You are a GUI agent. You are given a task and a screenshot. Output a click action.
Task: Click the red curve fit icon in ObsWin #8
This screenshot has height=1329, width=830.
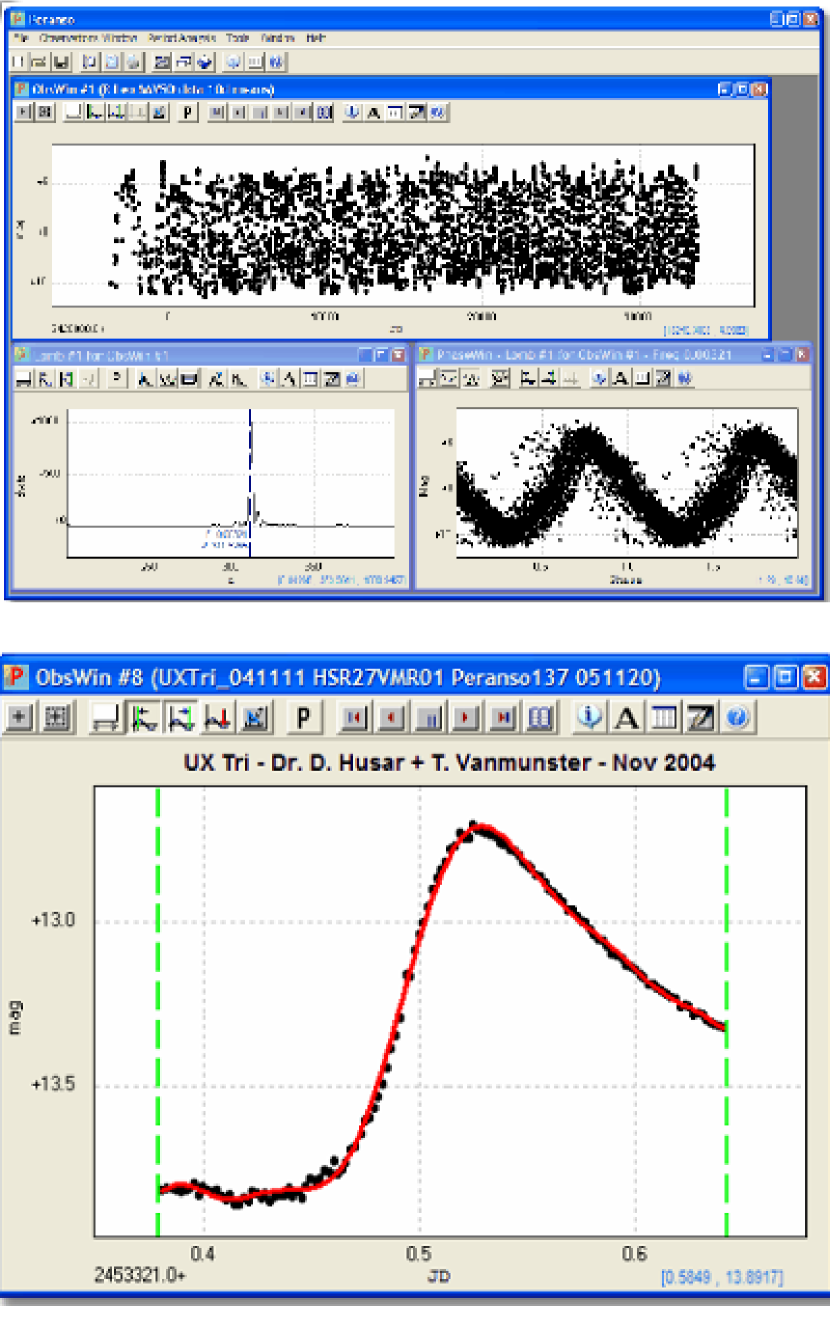click(x=217, y=717)
